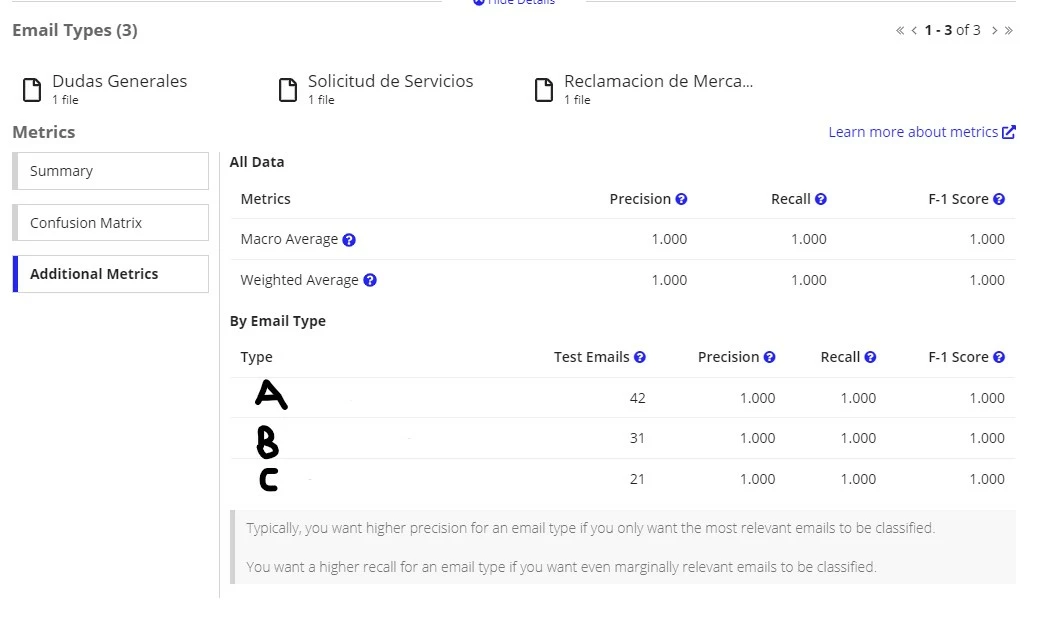The image size is (1039, 637).
Task: Select the Additional Metrics tab
Action: pos(111,274)
